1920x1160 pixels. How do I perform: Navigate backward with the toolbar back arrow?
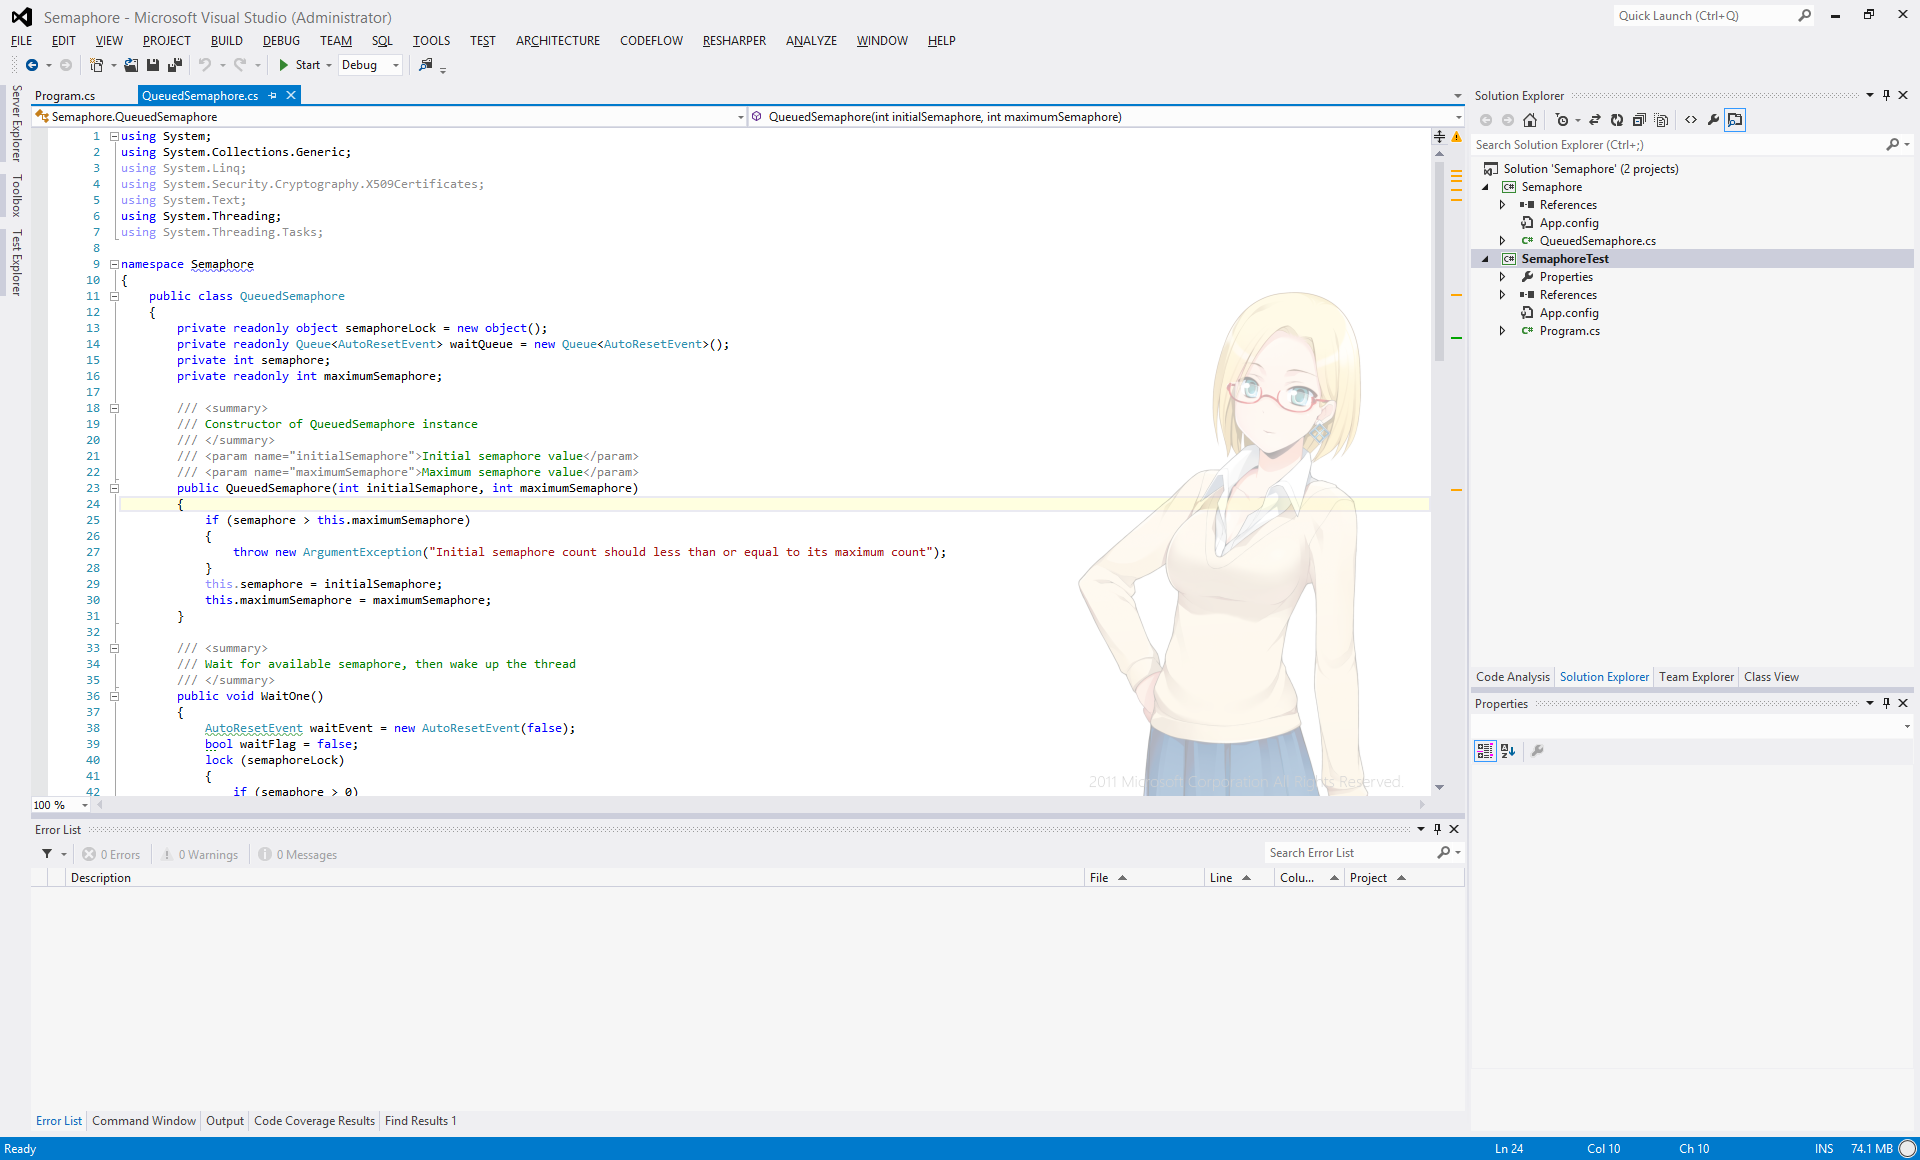pyautogui.click(x=32, y=65)
